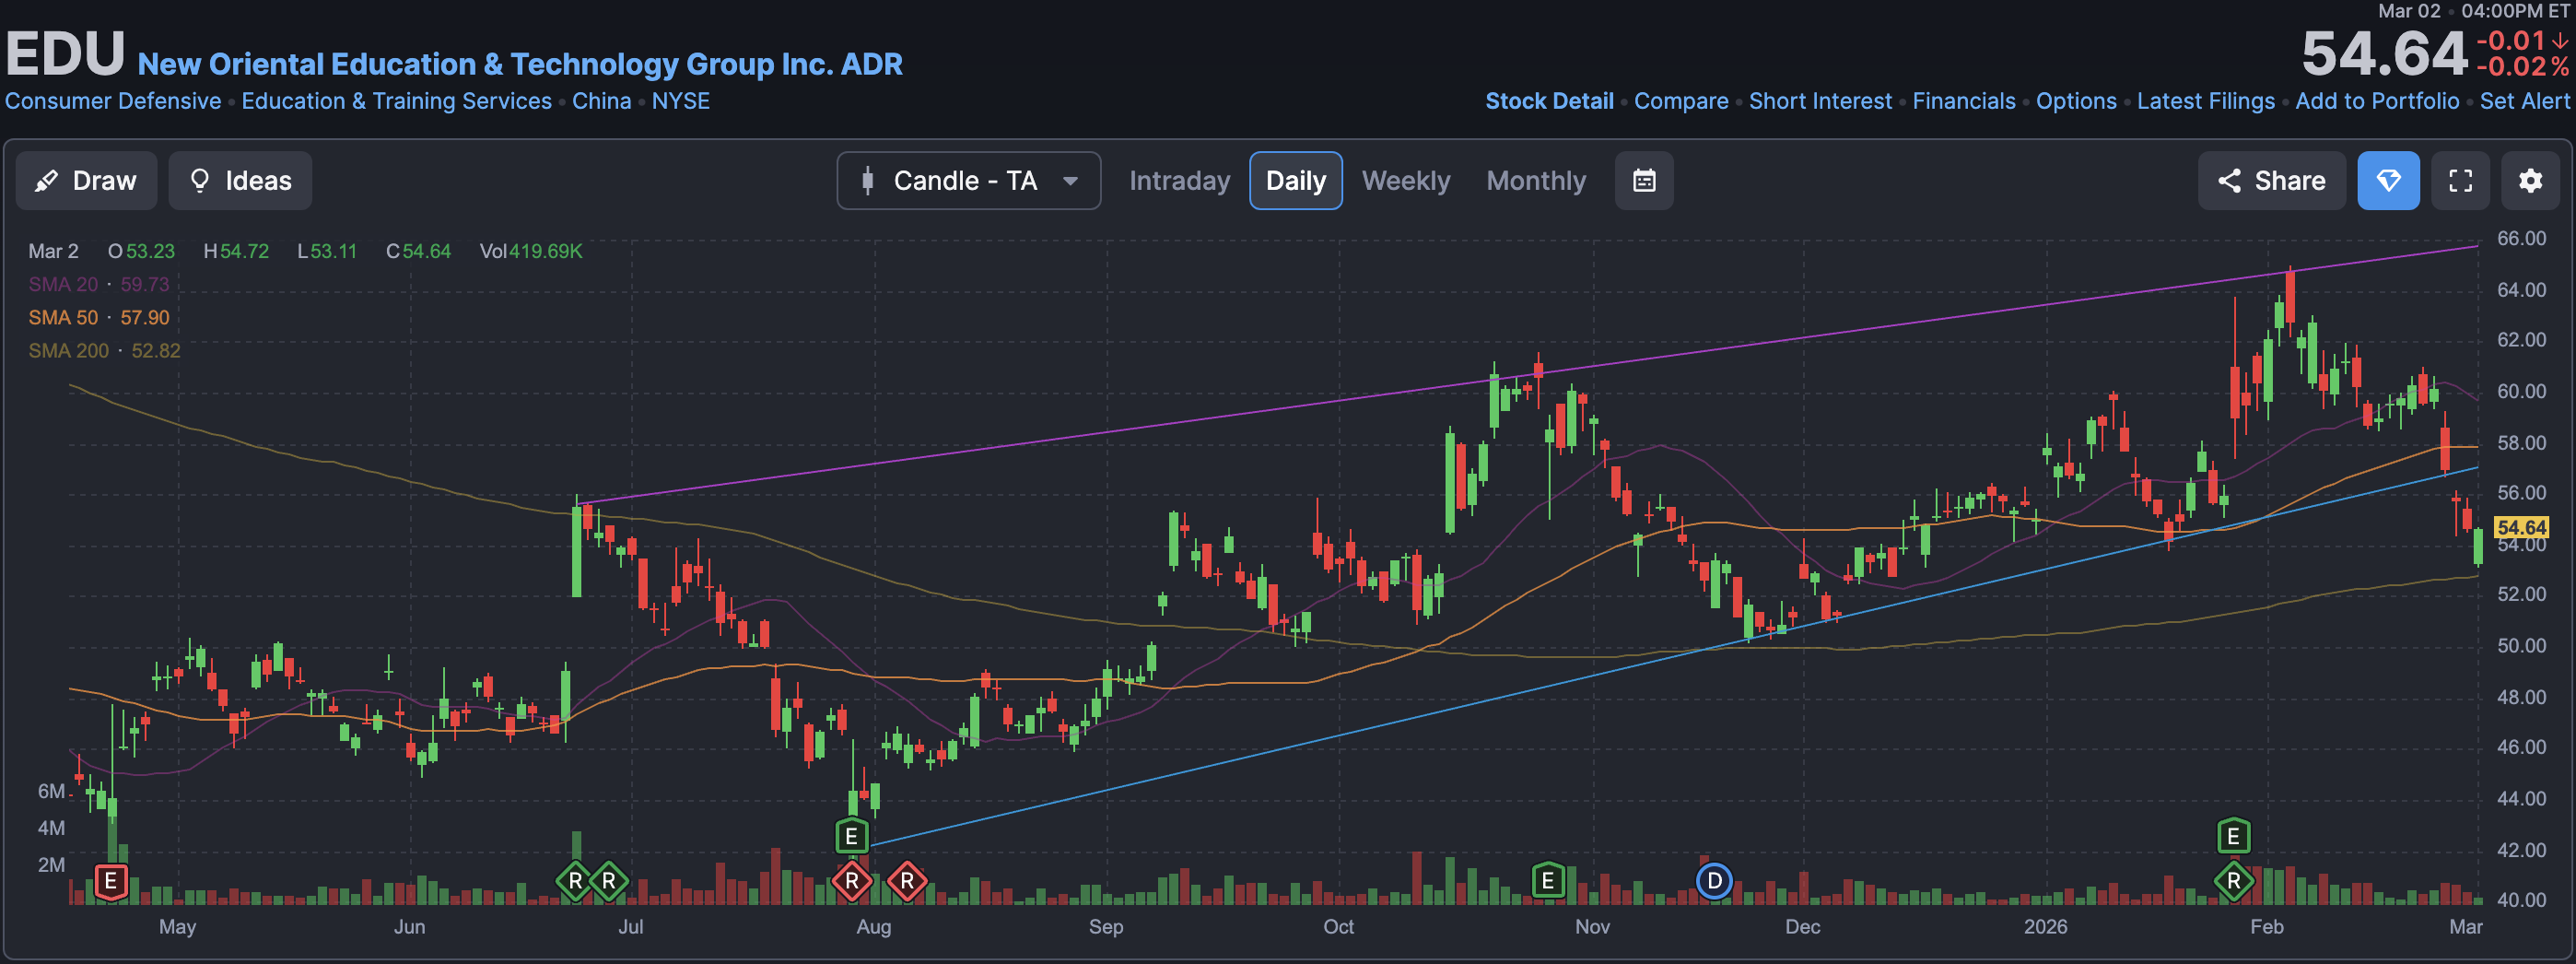Open the China country link

click(x=601, y=101)
